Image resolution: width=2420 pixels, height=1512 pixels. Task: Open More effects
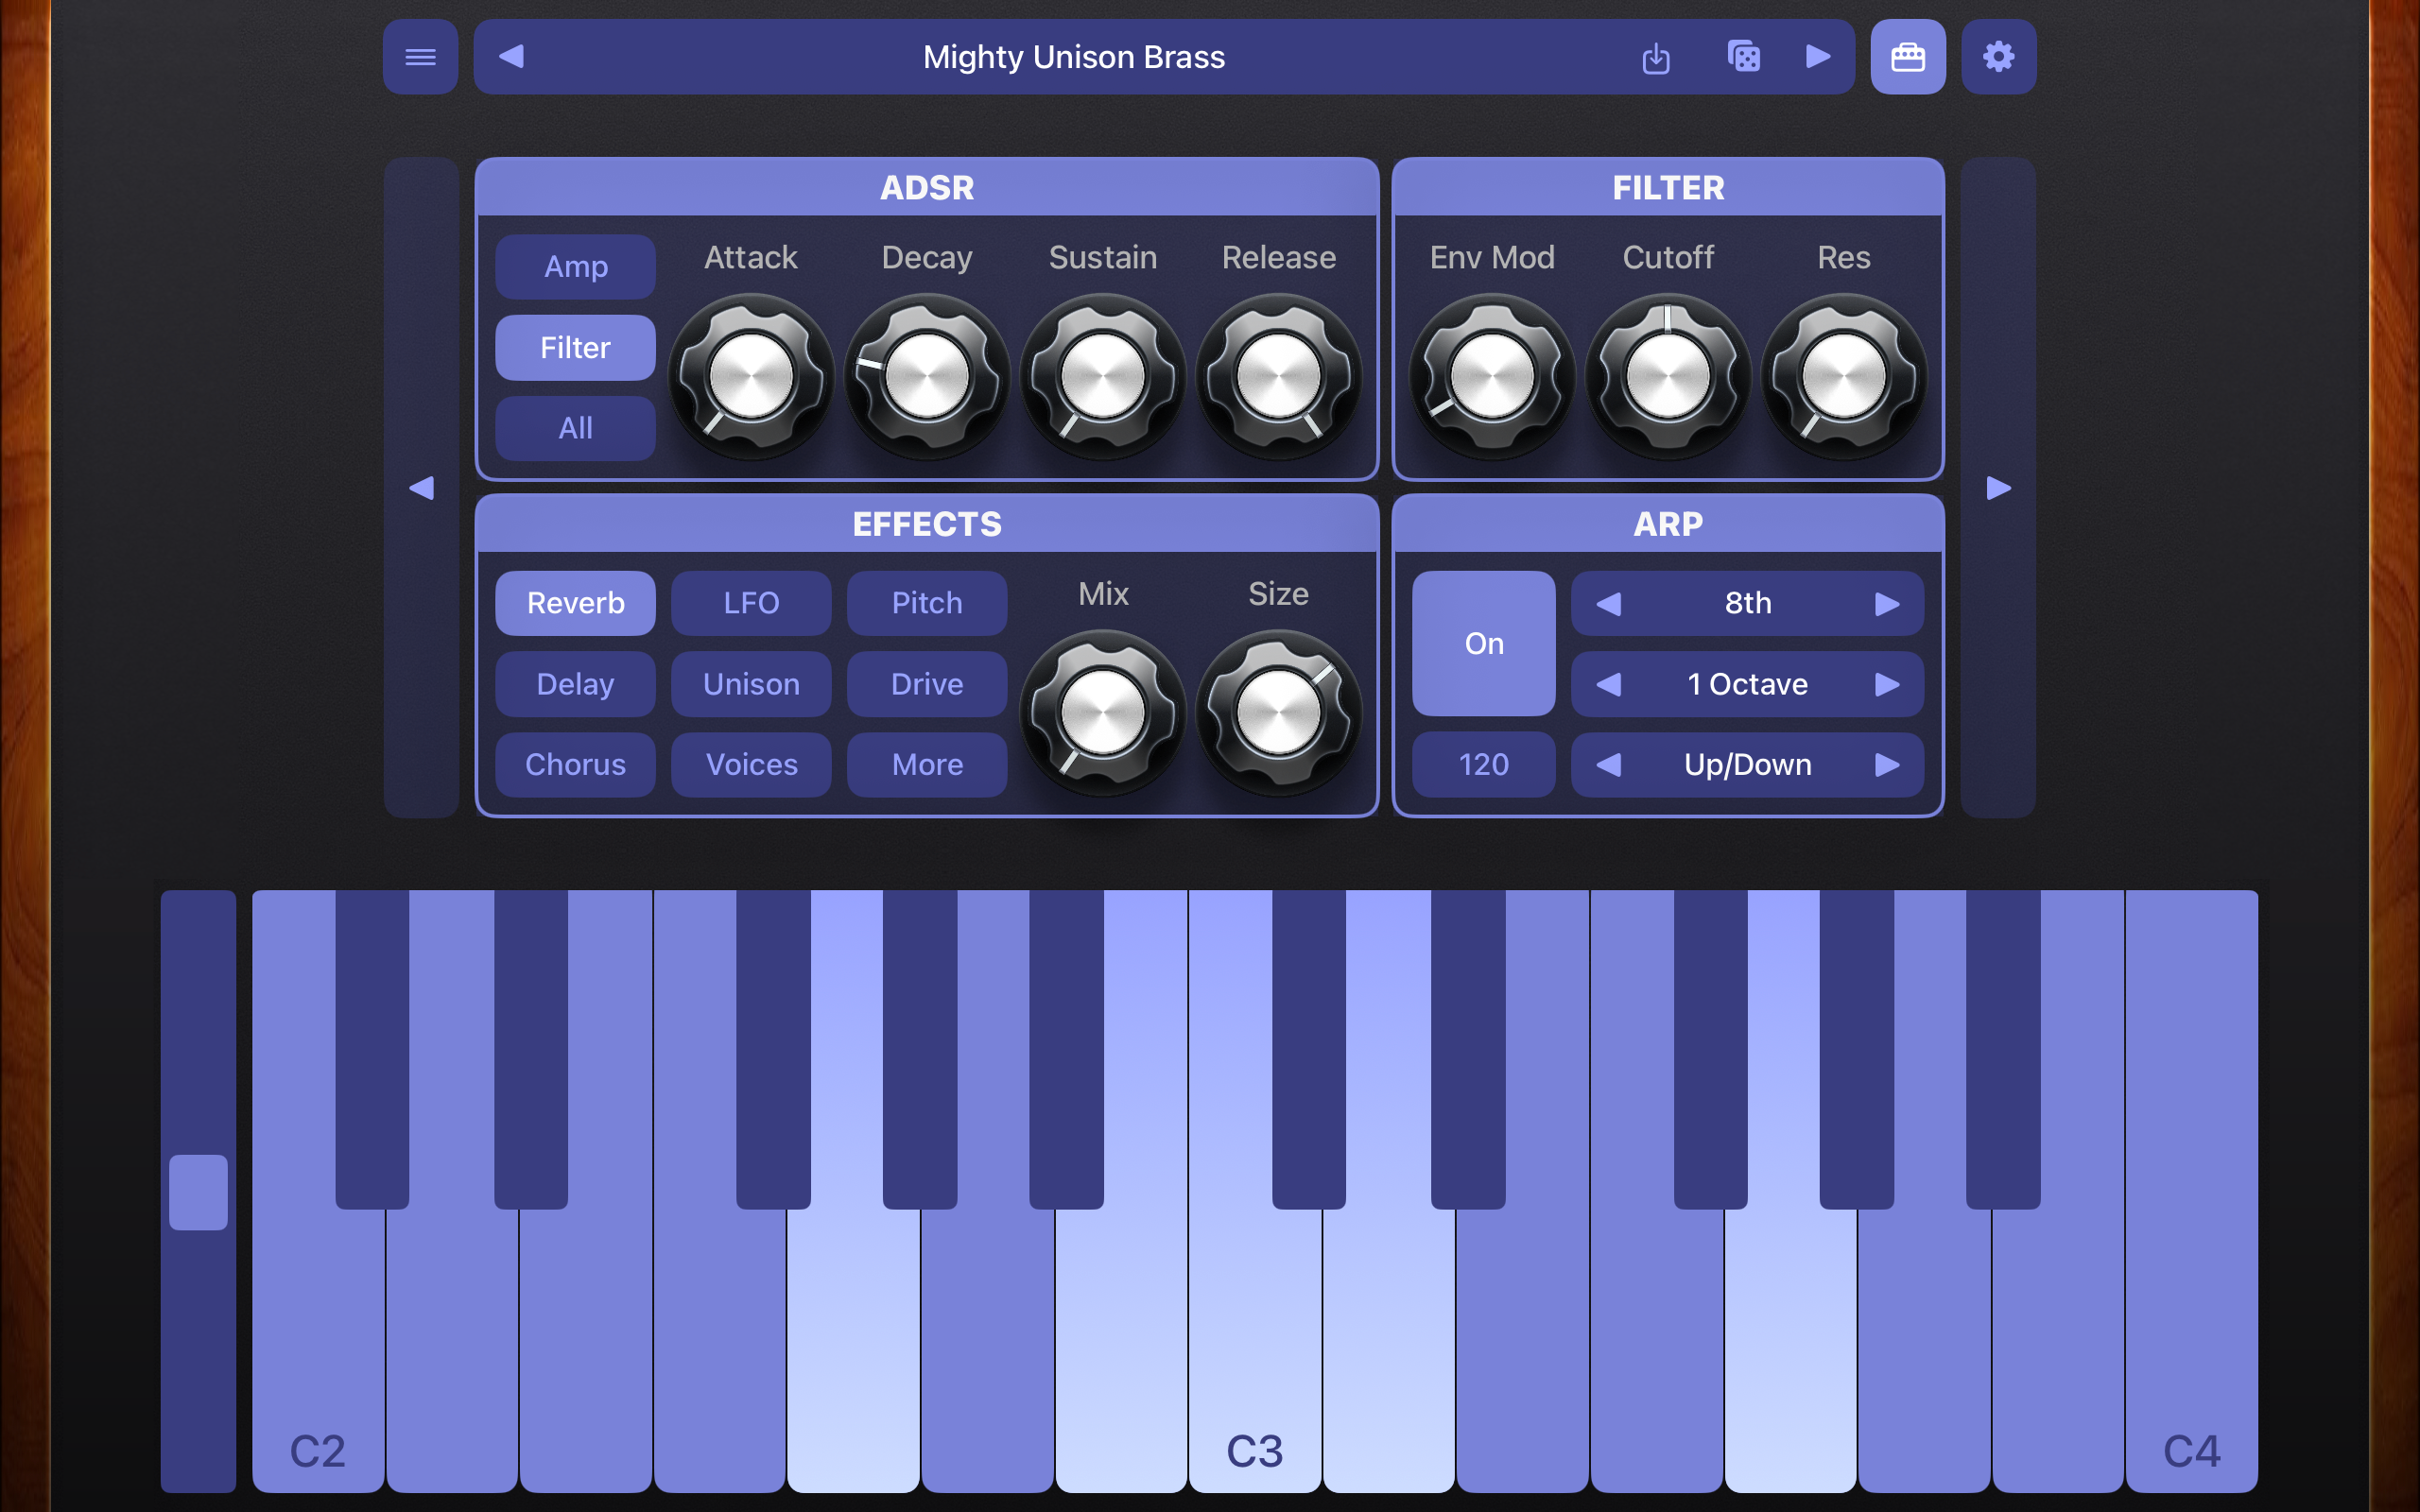[x=927, y=765]
